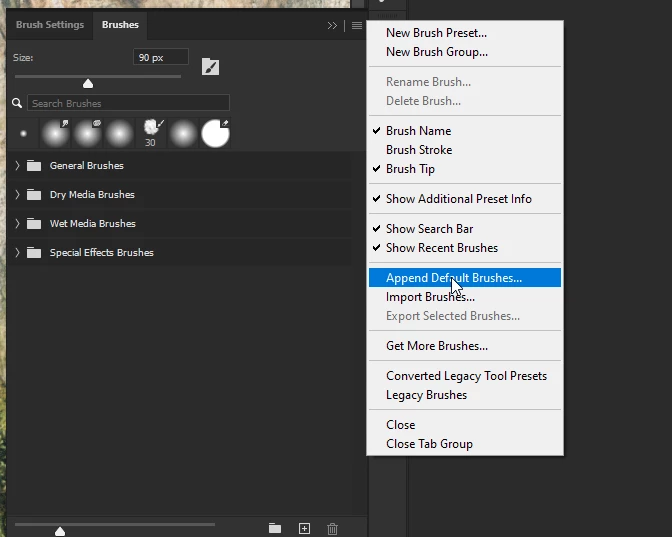Select the large hard white round recent brush
Image resolution: width=672 pixels, height=537 pixels.
click(215, 134)
